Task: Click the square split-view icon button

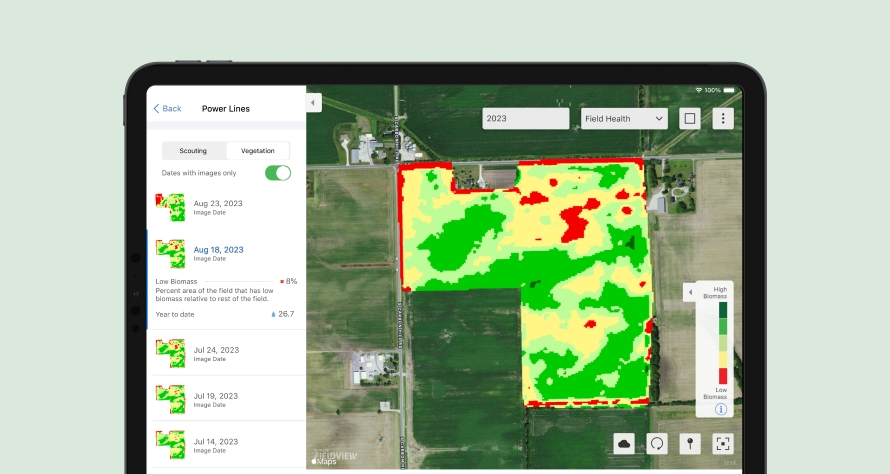Action: [x=690, y=119]
